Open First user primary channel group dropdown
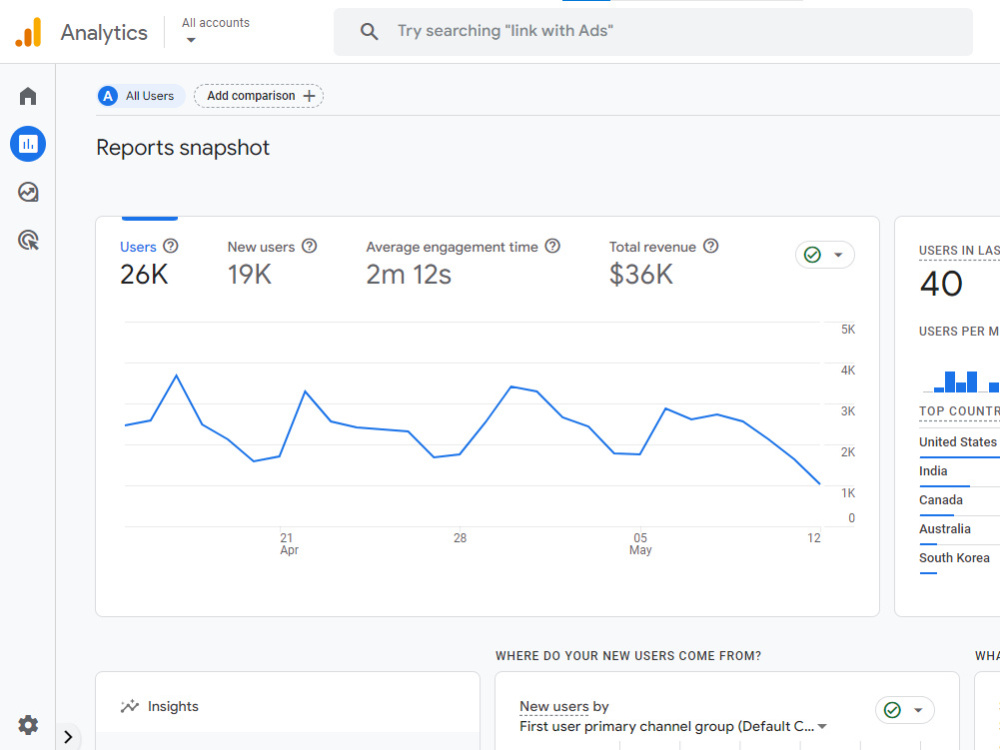Screen dimensions: 1000x750 click(x=673, y=726)
